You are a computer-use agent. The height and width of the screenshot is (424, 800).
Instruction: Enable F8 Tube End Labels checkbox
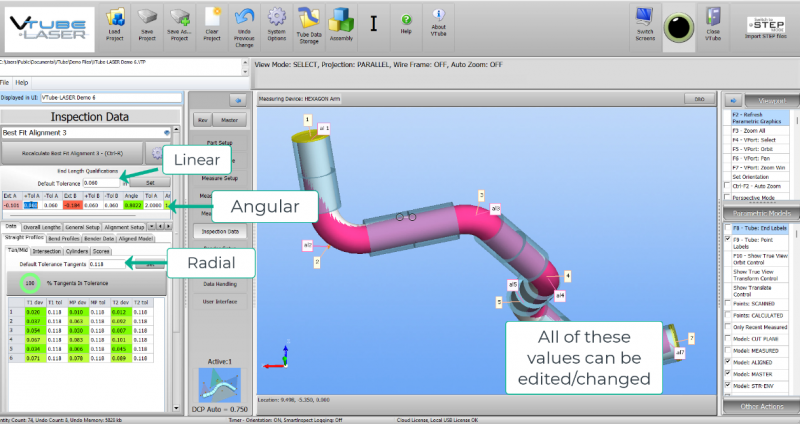coord(728,228)
